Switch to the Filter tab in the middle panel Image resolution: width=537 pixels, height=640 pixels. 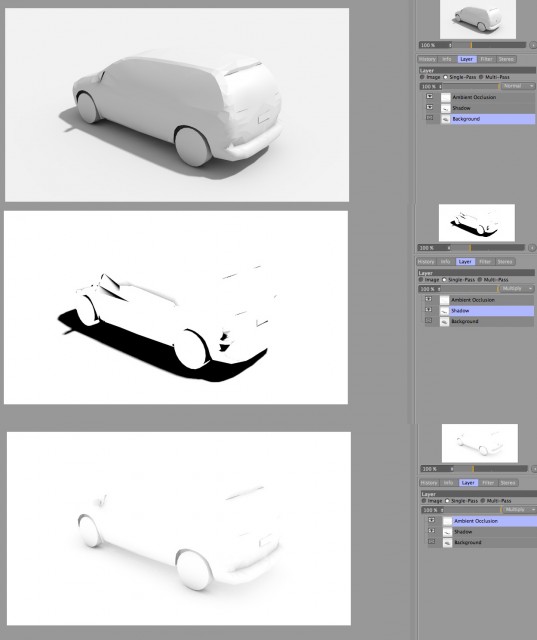click(x=485, y=262)
